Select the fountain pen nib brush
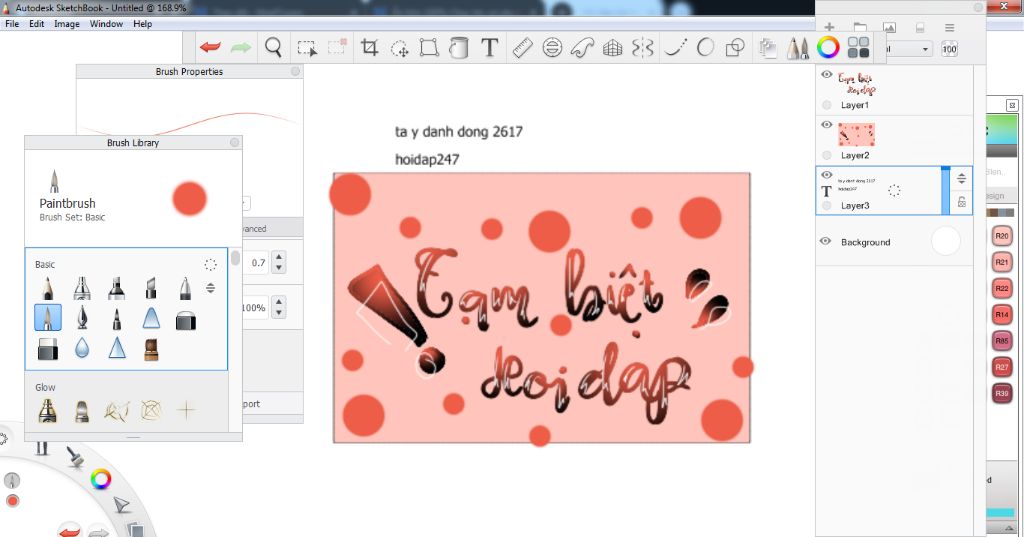1024x537 pixels. click(82, 317)
